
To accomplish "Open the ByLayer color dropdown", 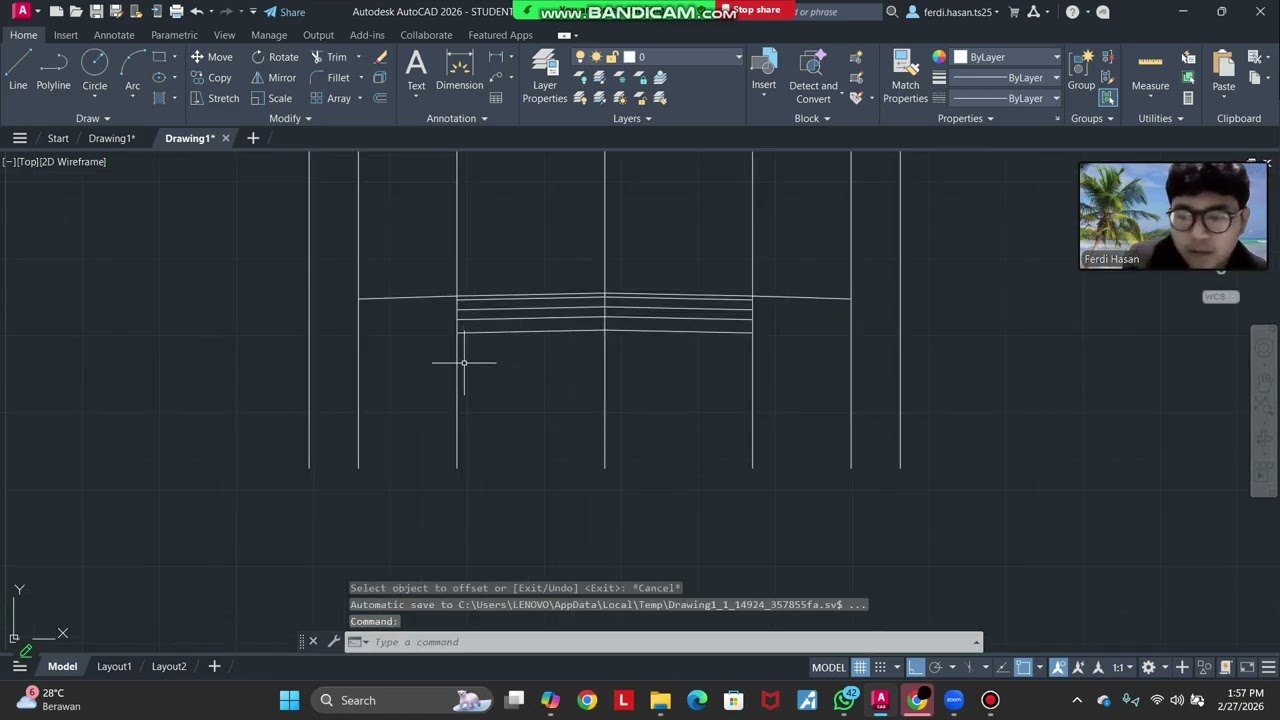I will click(1007, 57).
